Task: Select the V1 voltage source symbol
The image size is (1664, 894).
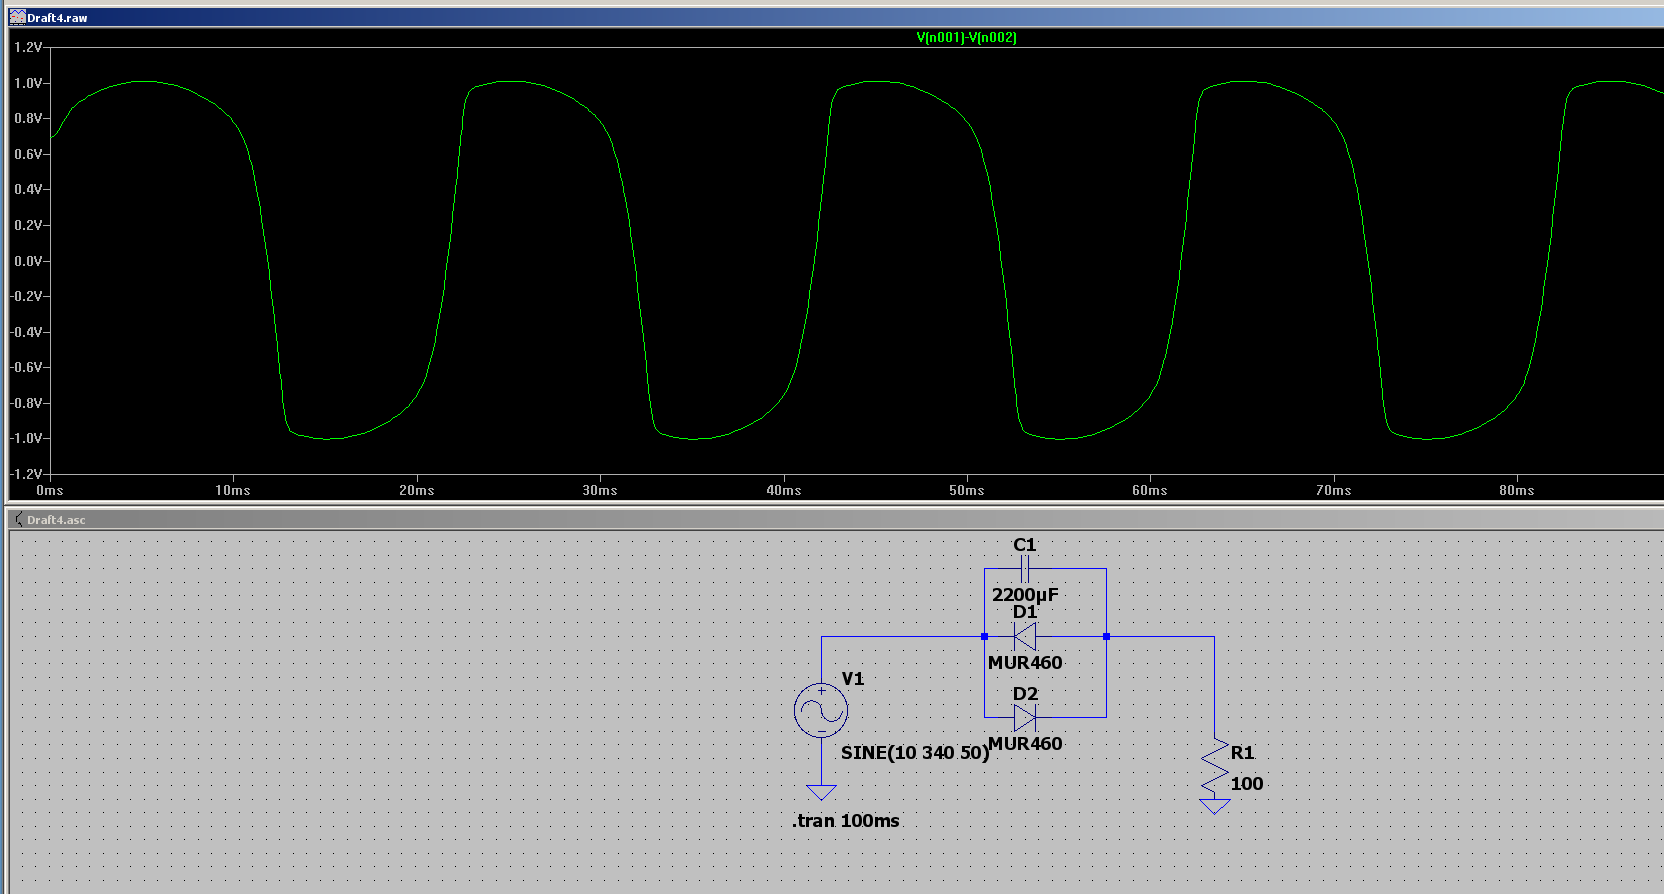Action: coord(821,711)
